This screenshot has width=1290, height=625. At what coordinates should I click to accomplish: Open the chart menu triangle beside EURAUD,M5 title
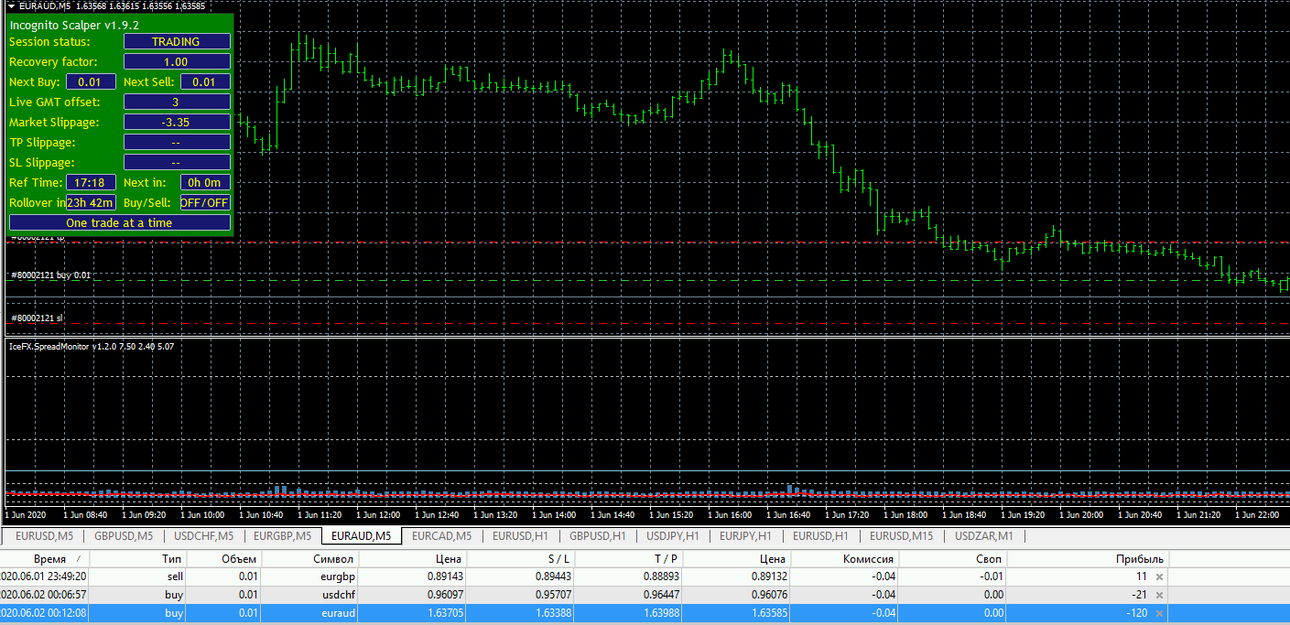tap(10, 6)
